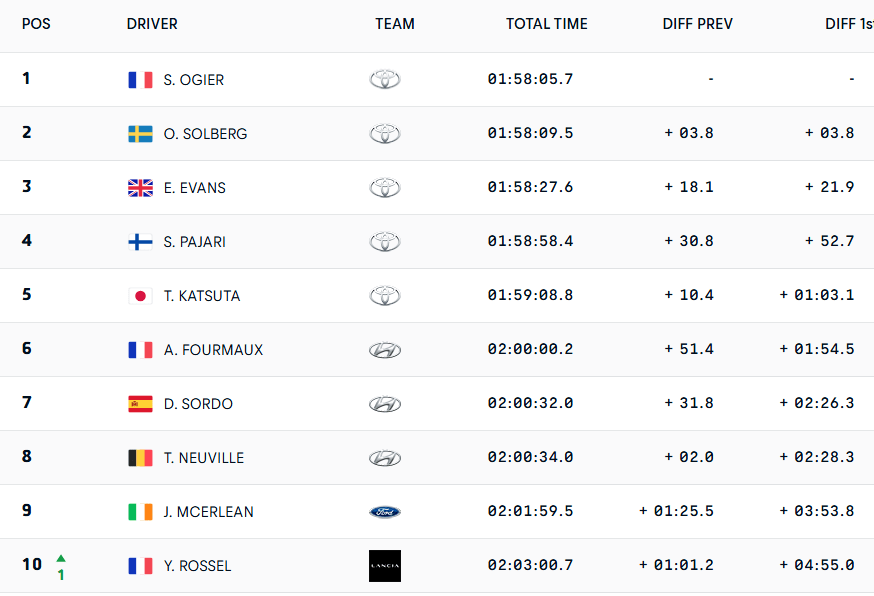Click the Swedish flag next to O. Solberg

140,134
